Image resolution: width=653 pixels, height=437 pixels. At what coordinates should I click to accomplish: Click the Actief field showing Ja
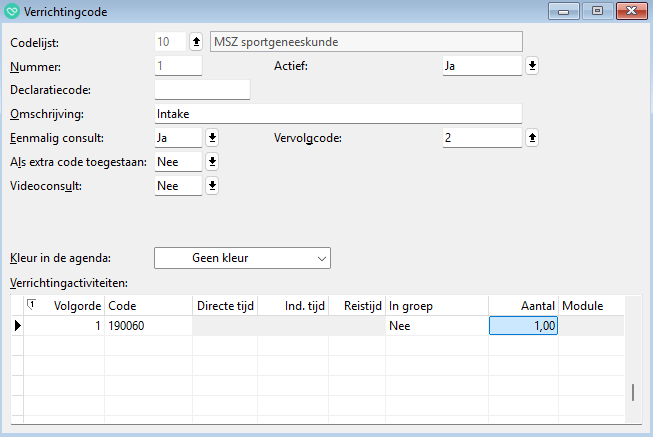tap(482, 66)
